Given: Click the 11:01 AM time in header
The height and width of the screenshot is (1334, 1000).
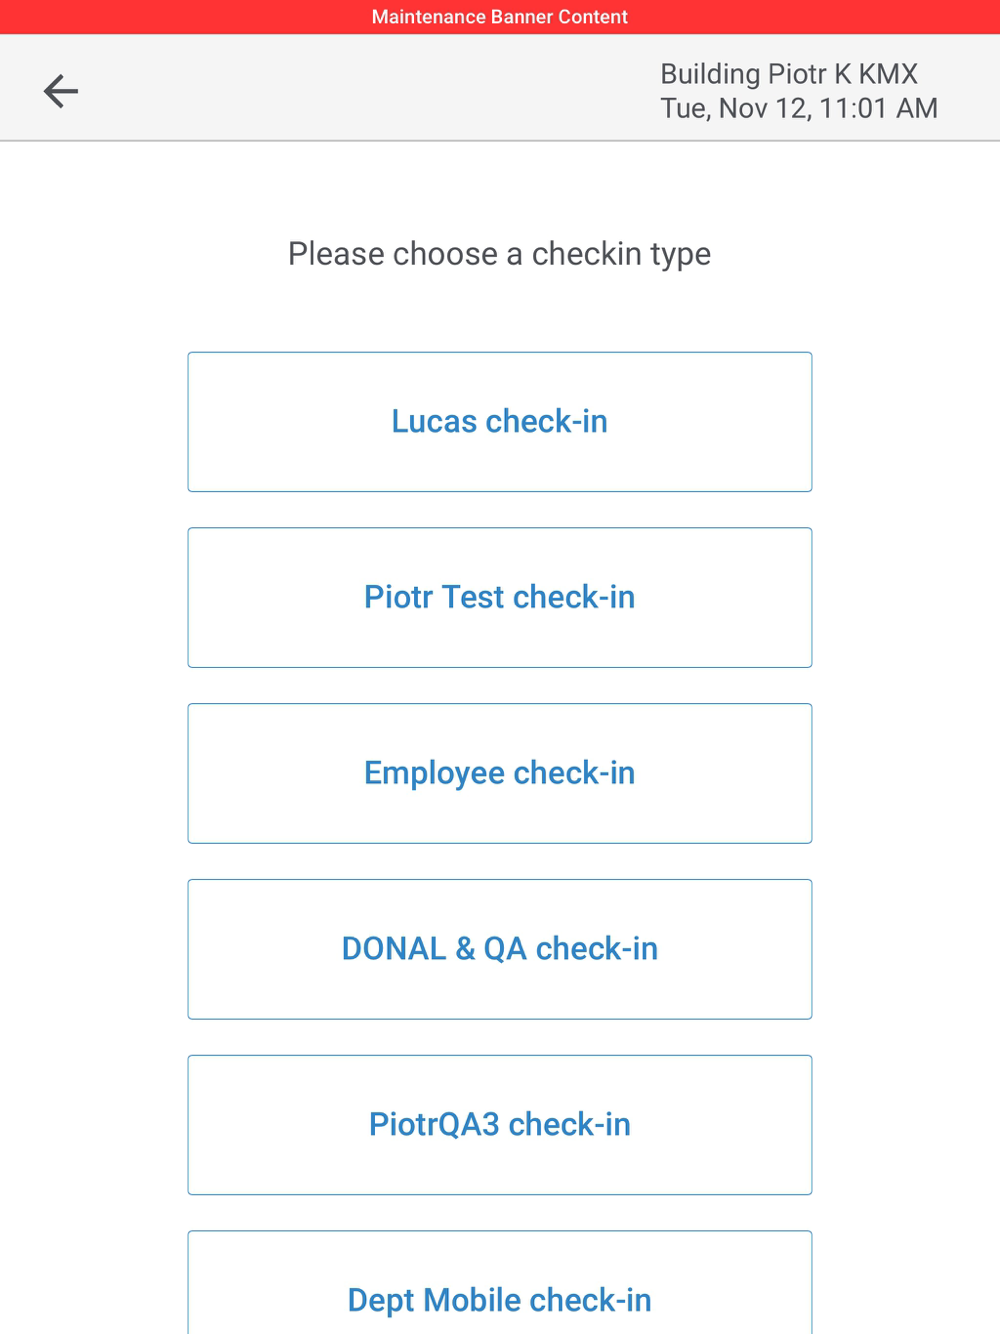Looking at the screenshot, I should [878, 108].
